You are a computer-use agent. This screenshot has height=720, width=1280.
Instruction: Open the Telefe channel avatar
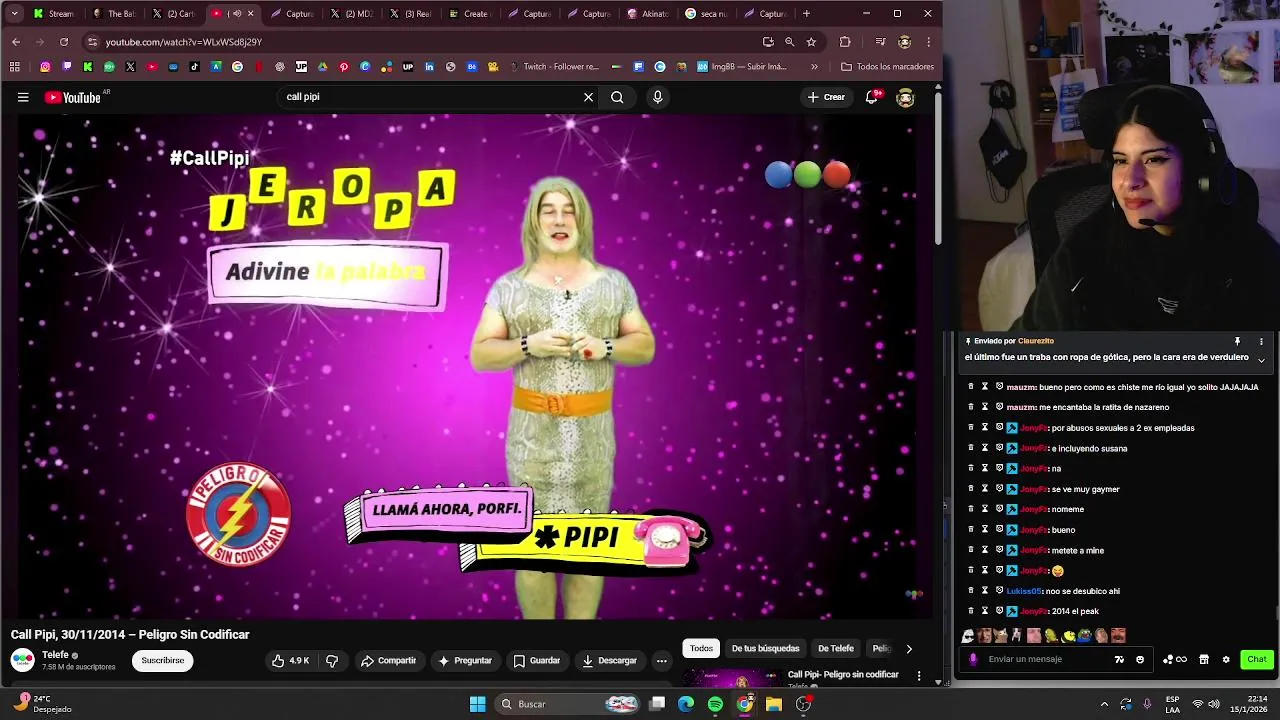pos(22,660)
